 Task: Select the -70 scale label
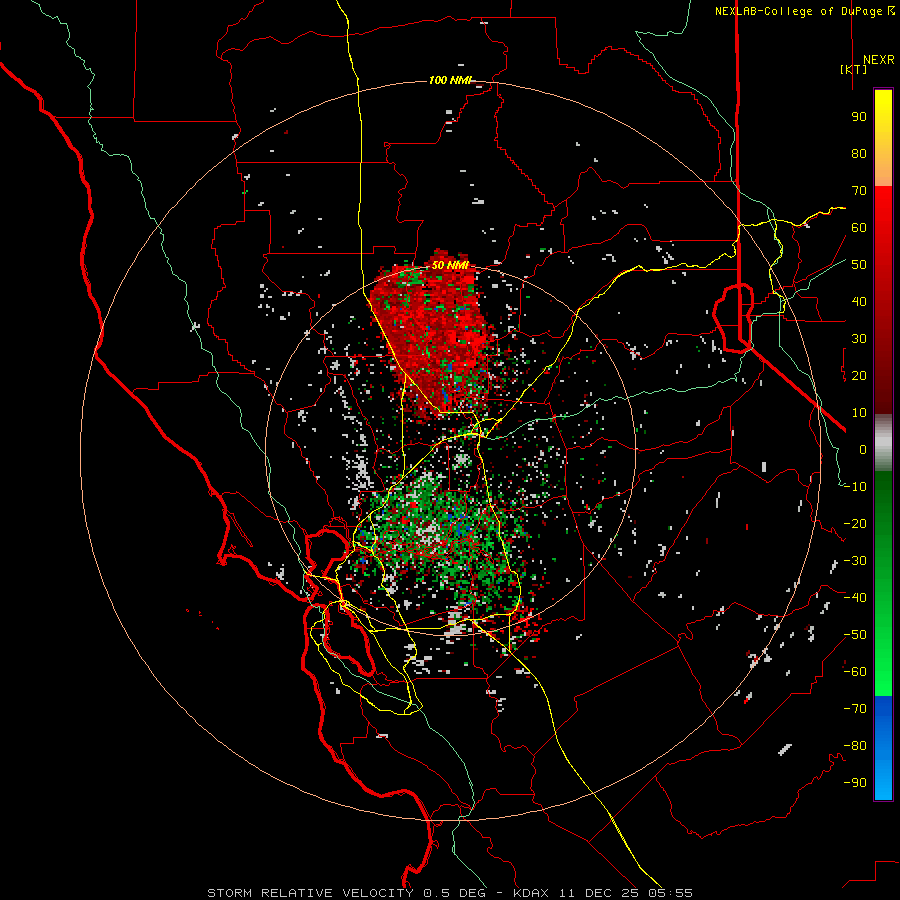click(855, 709)
